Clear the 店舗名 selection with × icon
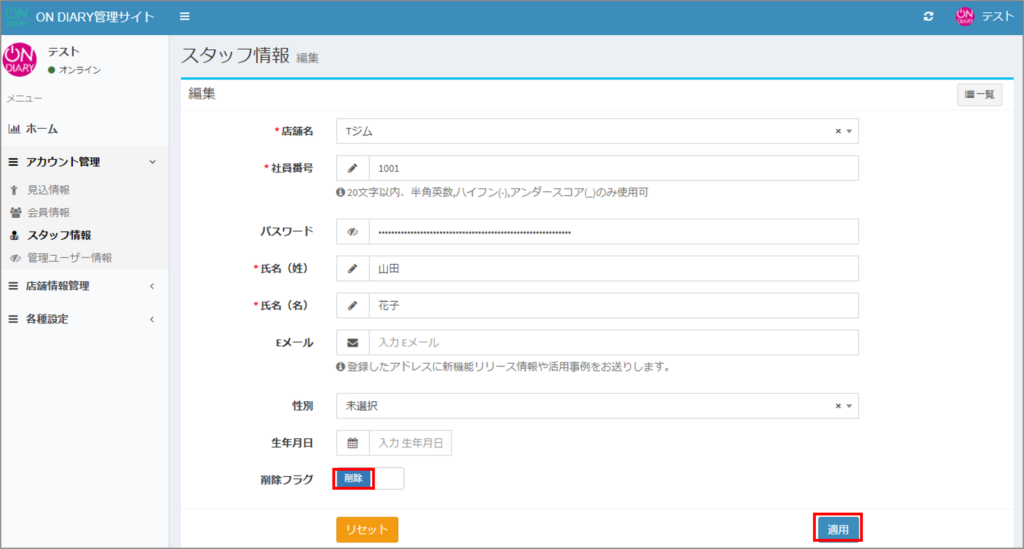 pos(838,131)
